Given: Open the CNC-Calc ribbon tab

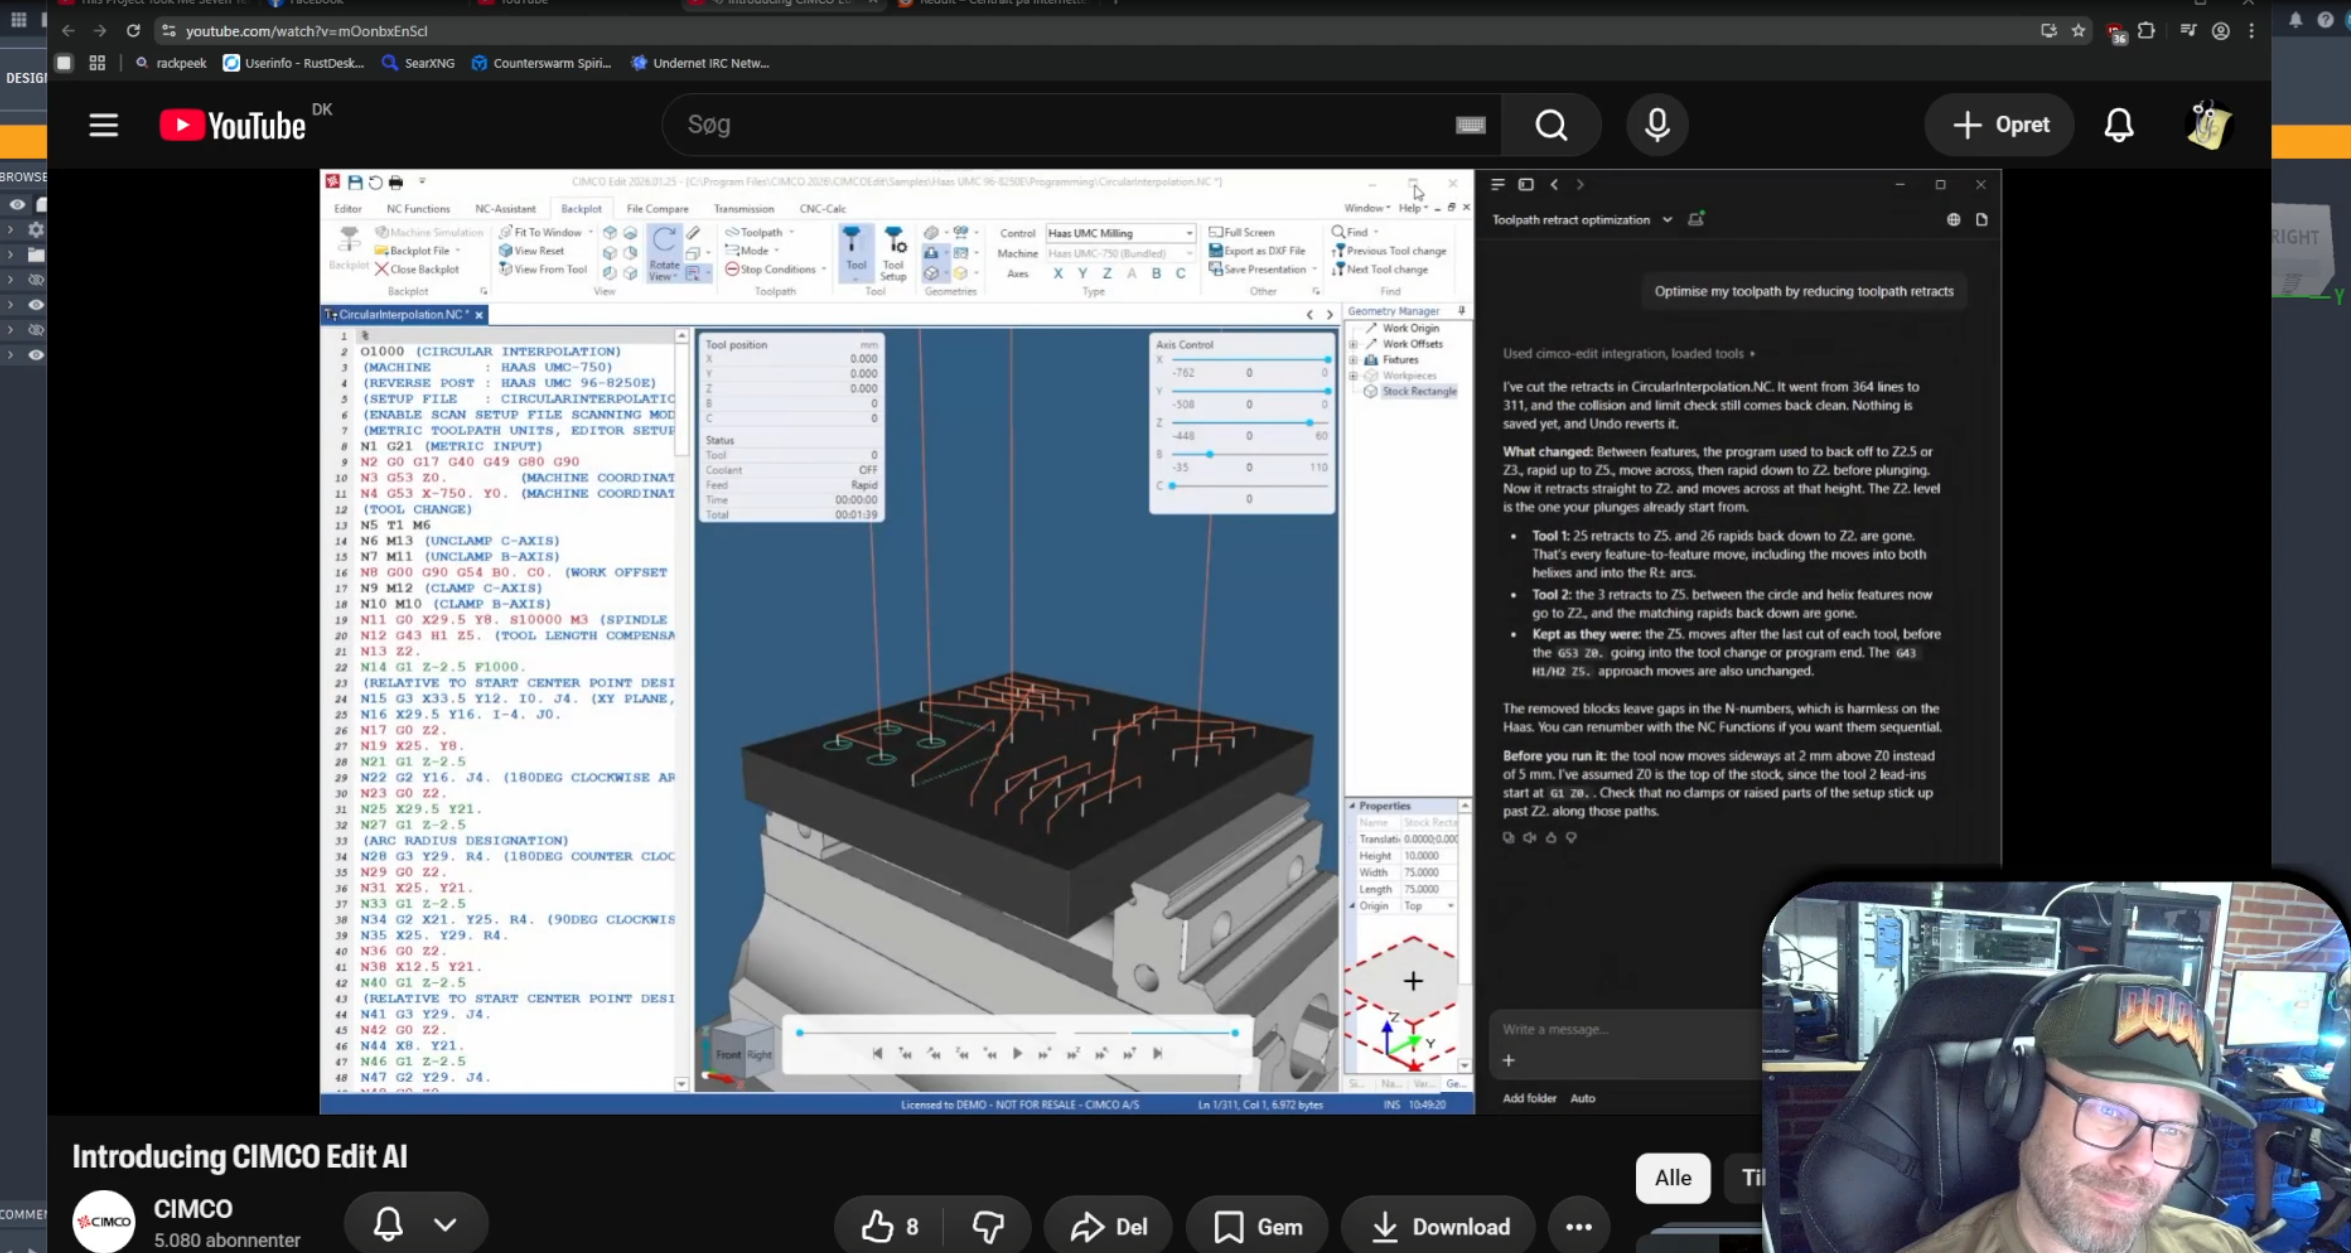Looking at the screenshot, I should pyautogui.click(x=822, y=209).
